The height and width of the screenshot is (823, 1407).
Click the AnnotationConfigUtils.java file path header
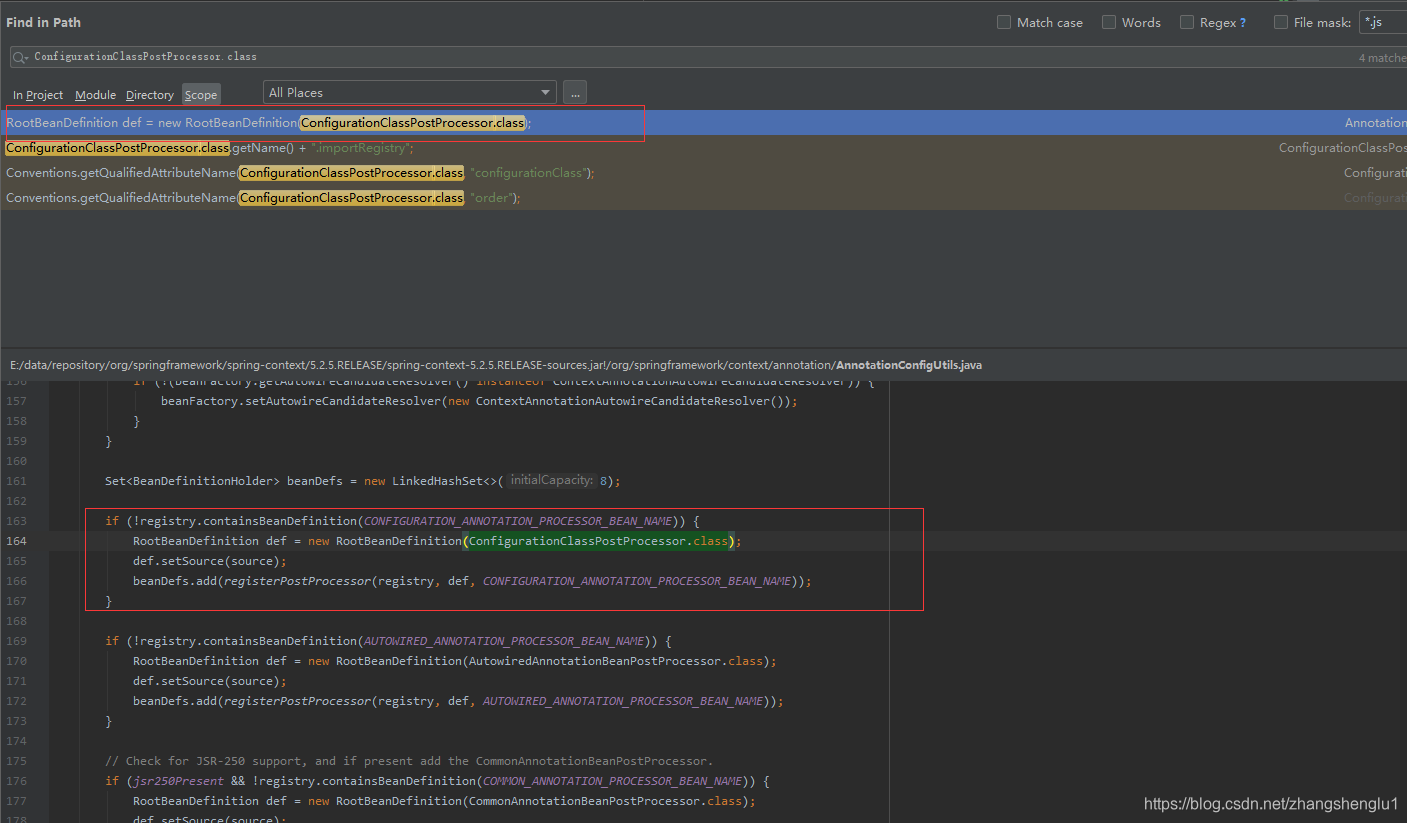tap(496, 365)
